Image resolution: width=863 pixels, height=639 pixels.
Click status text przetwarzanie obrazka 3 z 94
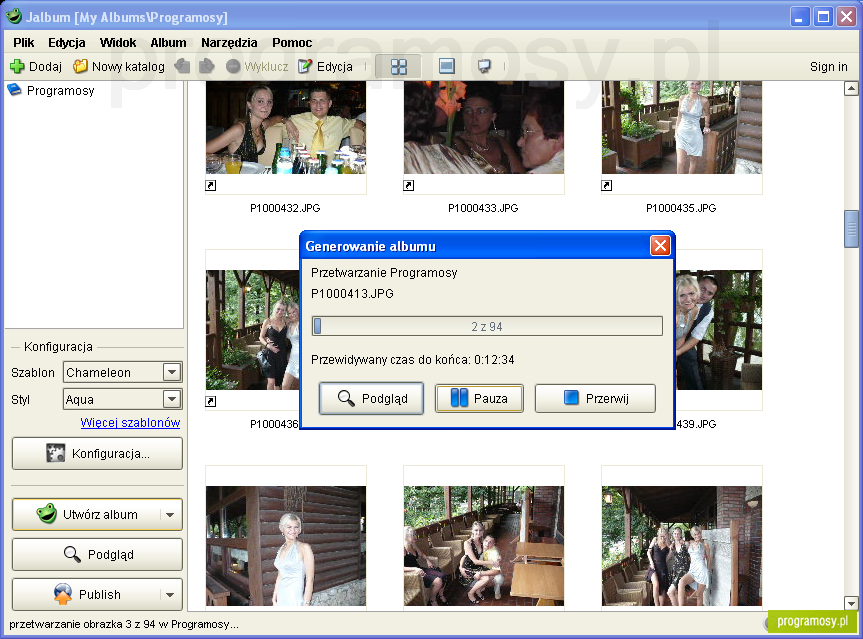(124, 624)
